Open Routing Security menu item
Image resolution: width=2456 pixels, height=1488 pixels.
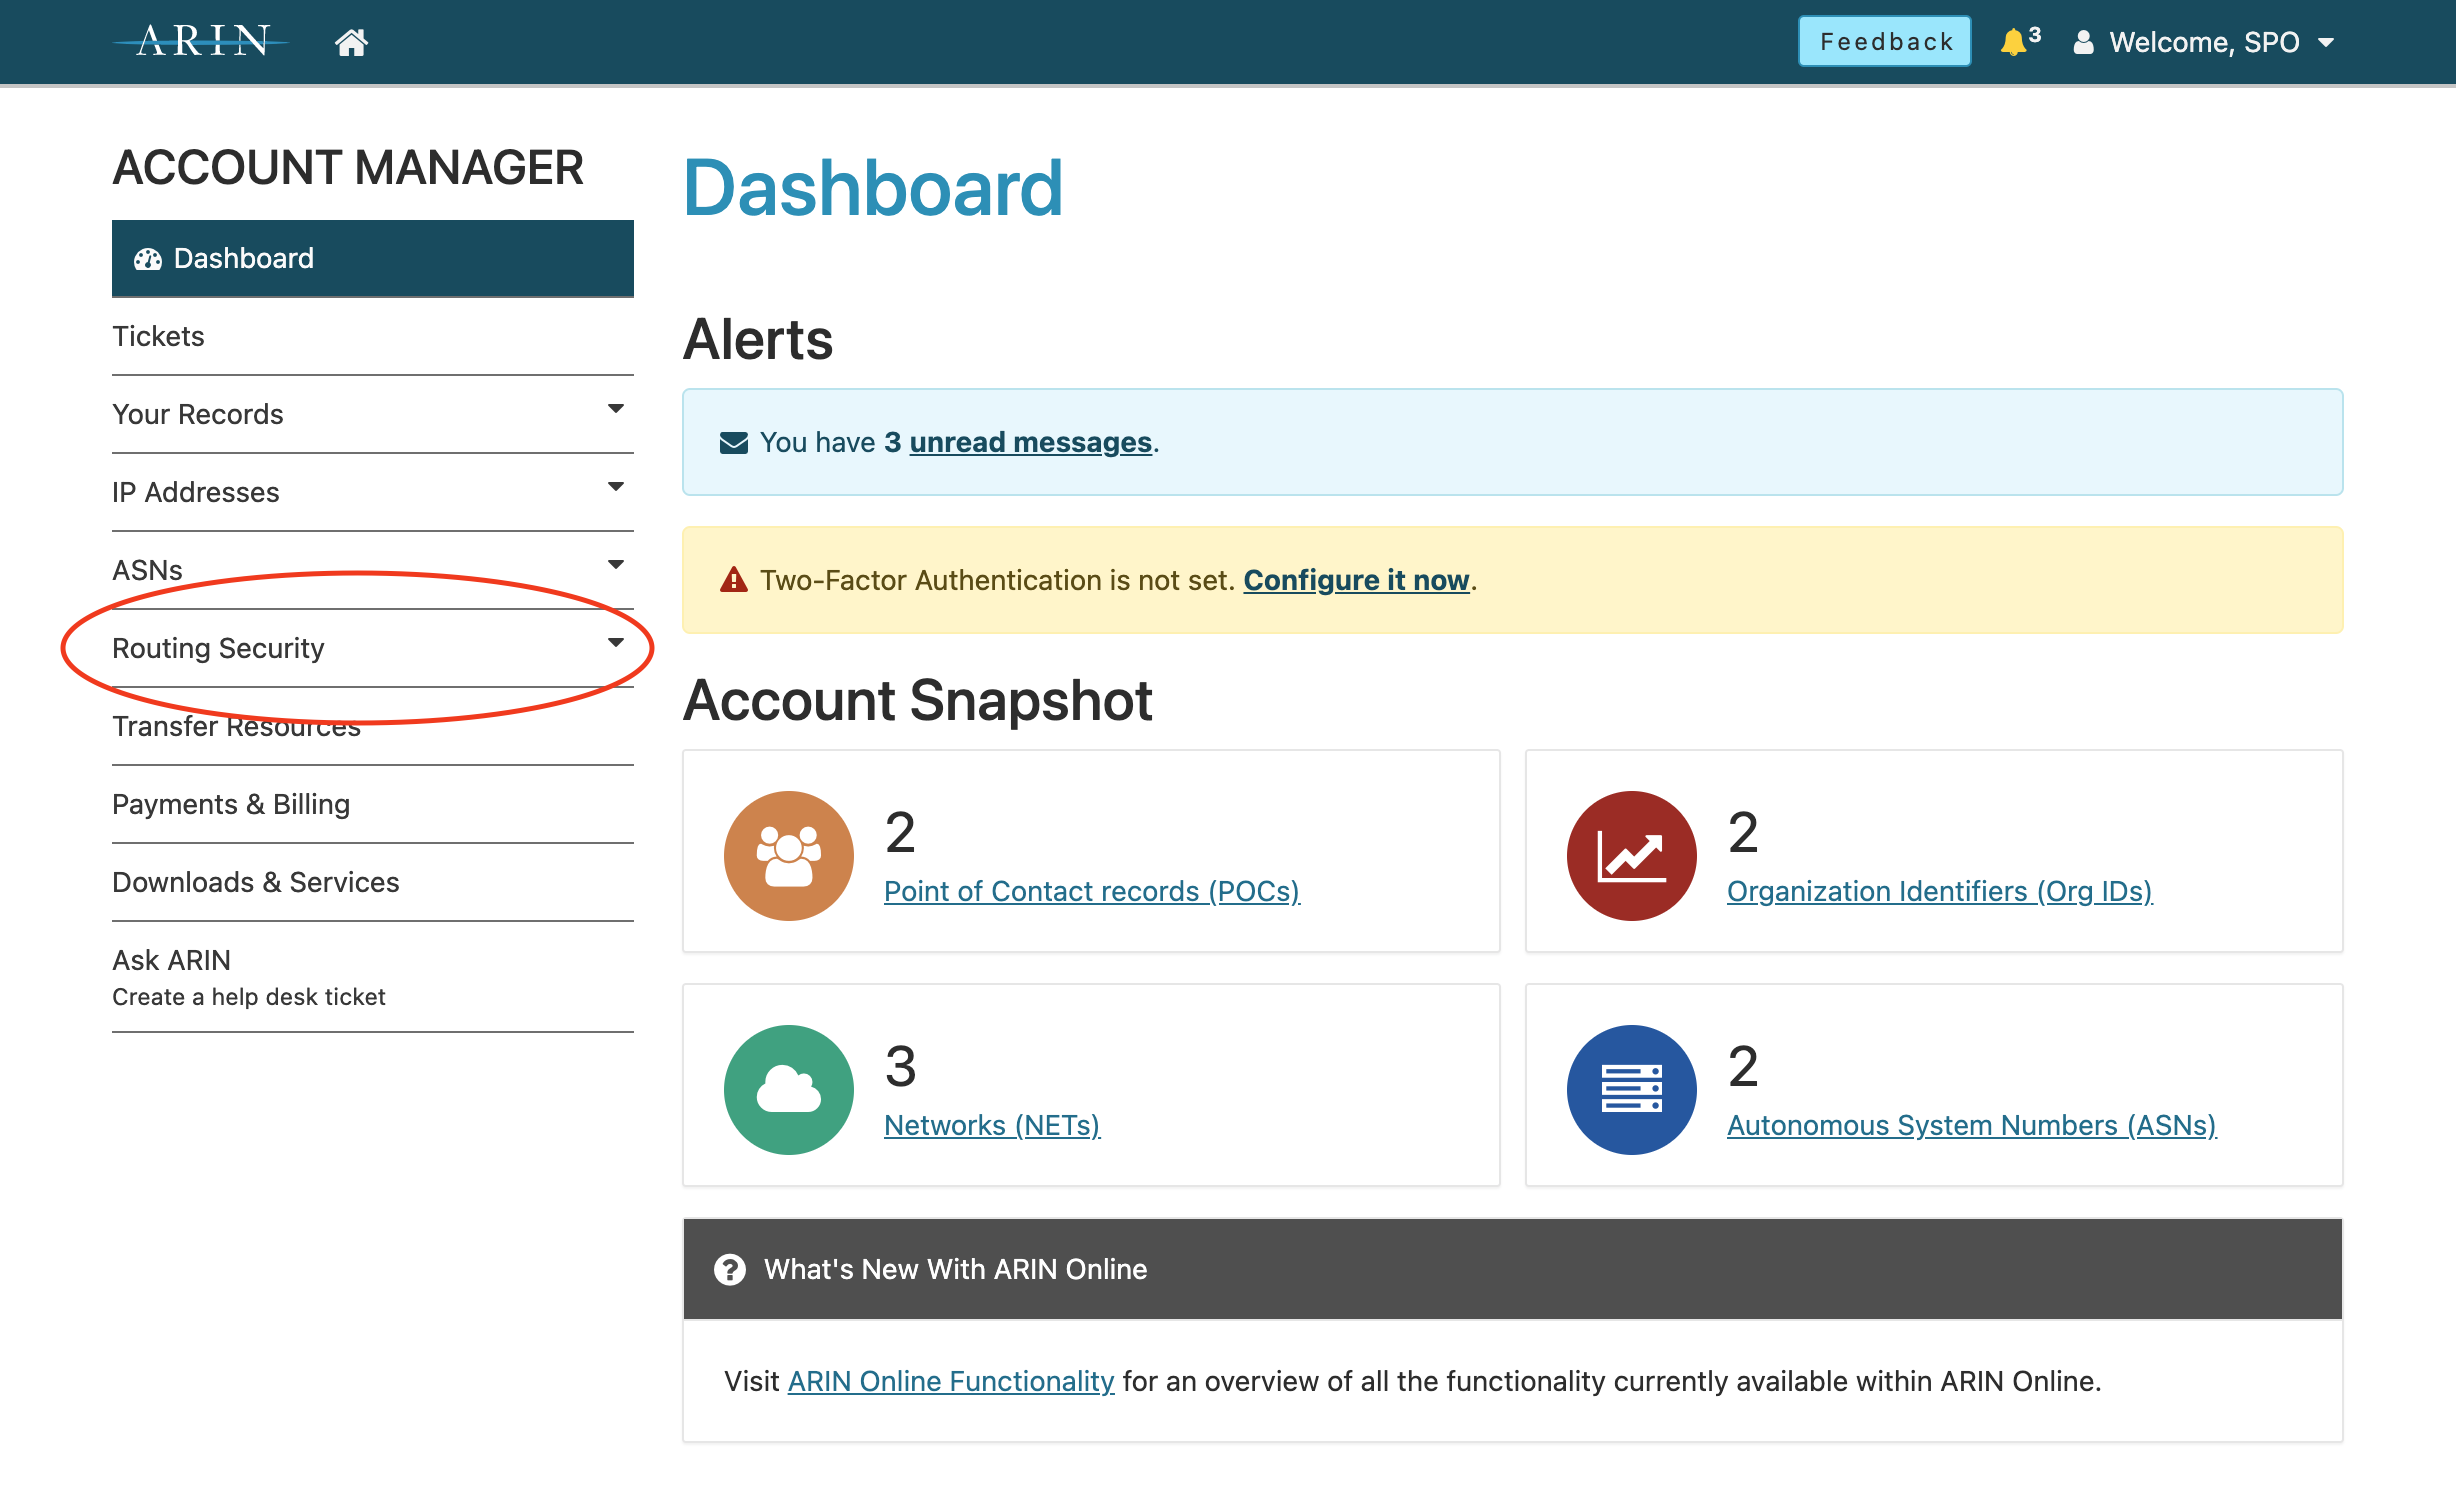(x=373, y=648)
